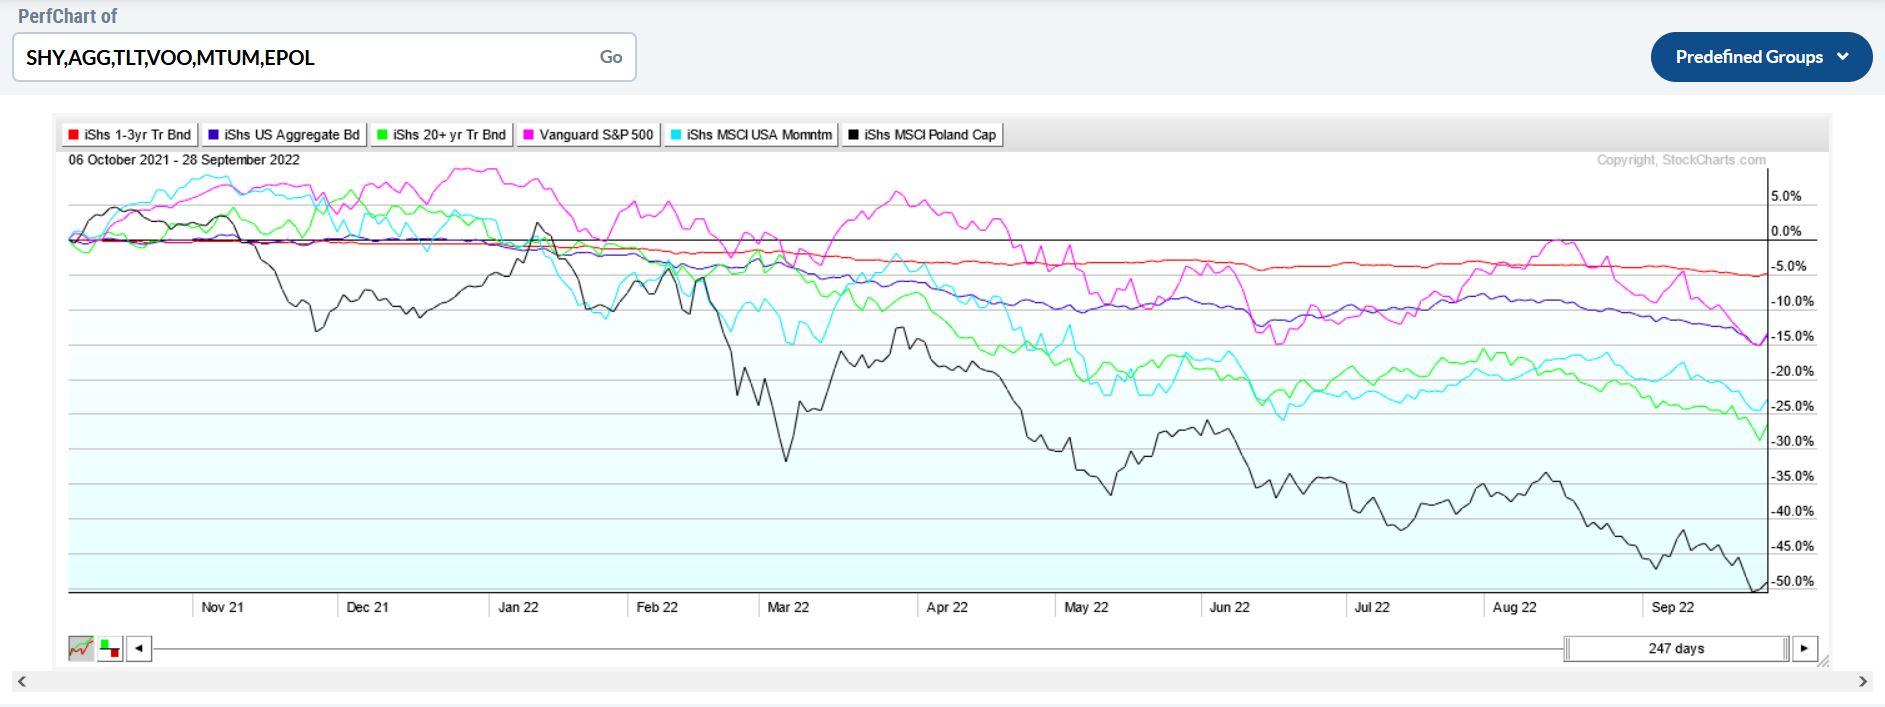Screen dimensions: 1885x707
Task: Toggle the iShs 1-3yr Tr Bnd series
Action: [129, 135]
